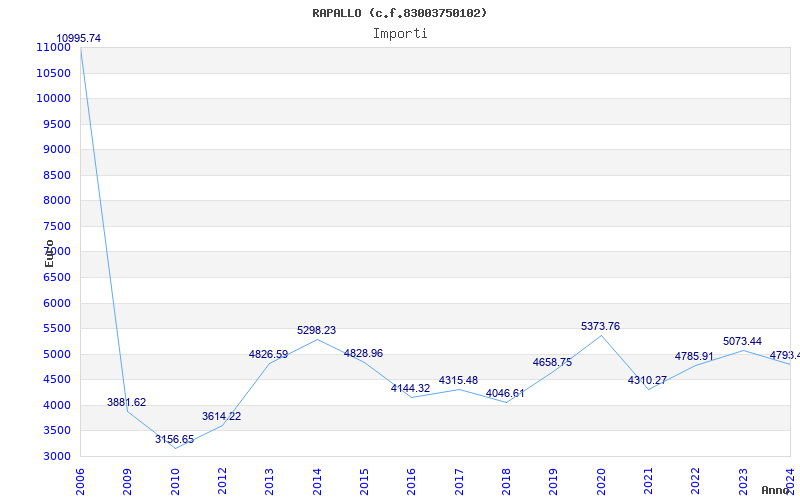Select the 4315.48 data label
800x500 pixels.
tap(458, 380)
